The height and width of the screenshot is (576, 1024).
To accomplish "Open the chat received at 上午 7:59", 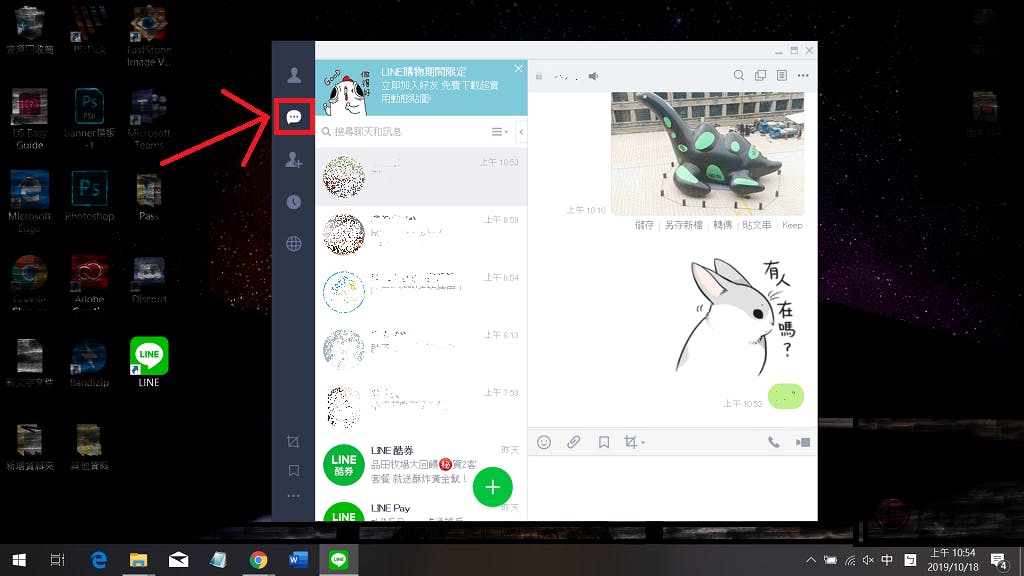I will 421,406.
